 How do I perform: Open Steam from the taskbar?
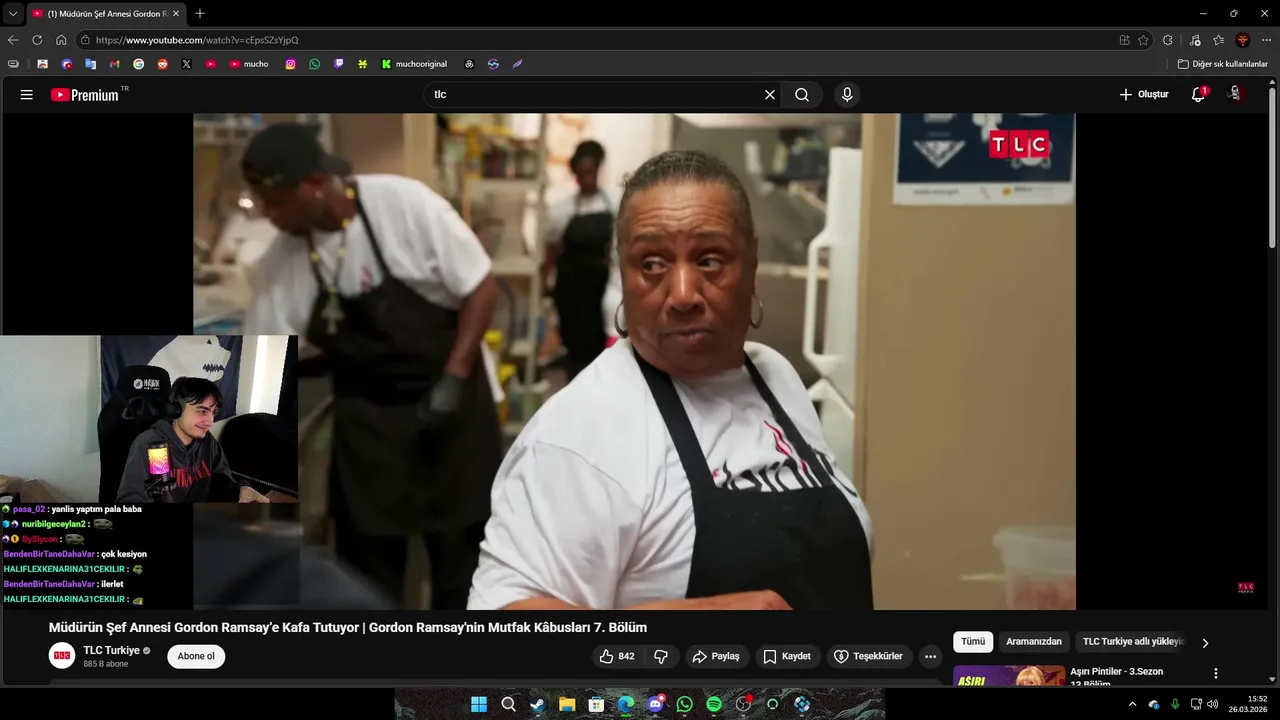pyautogui.click(x=538, y=704)
